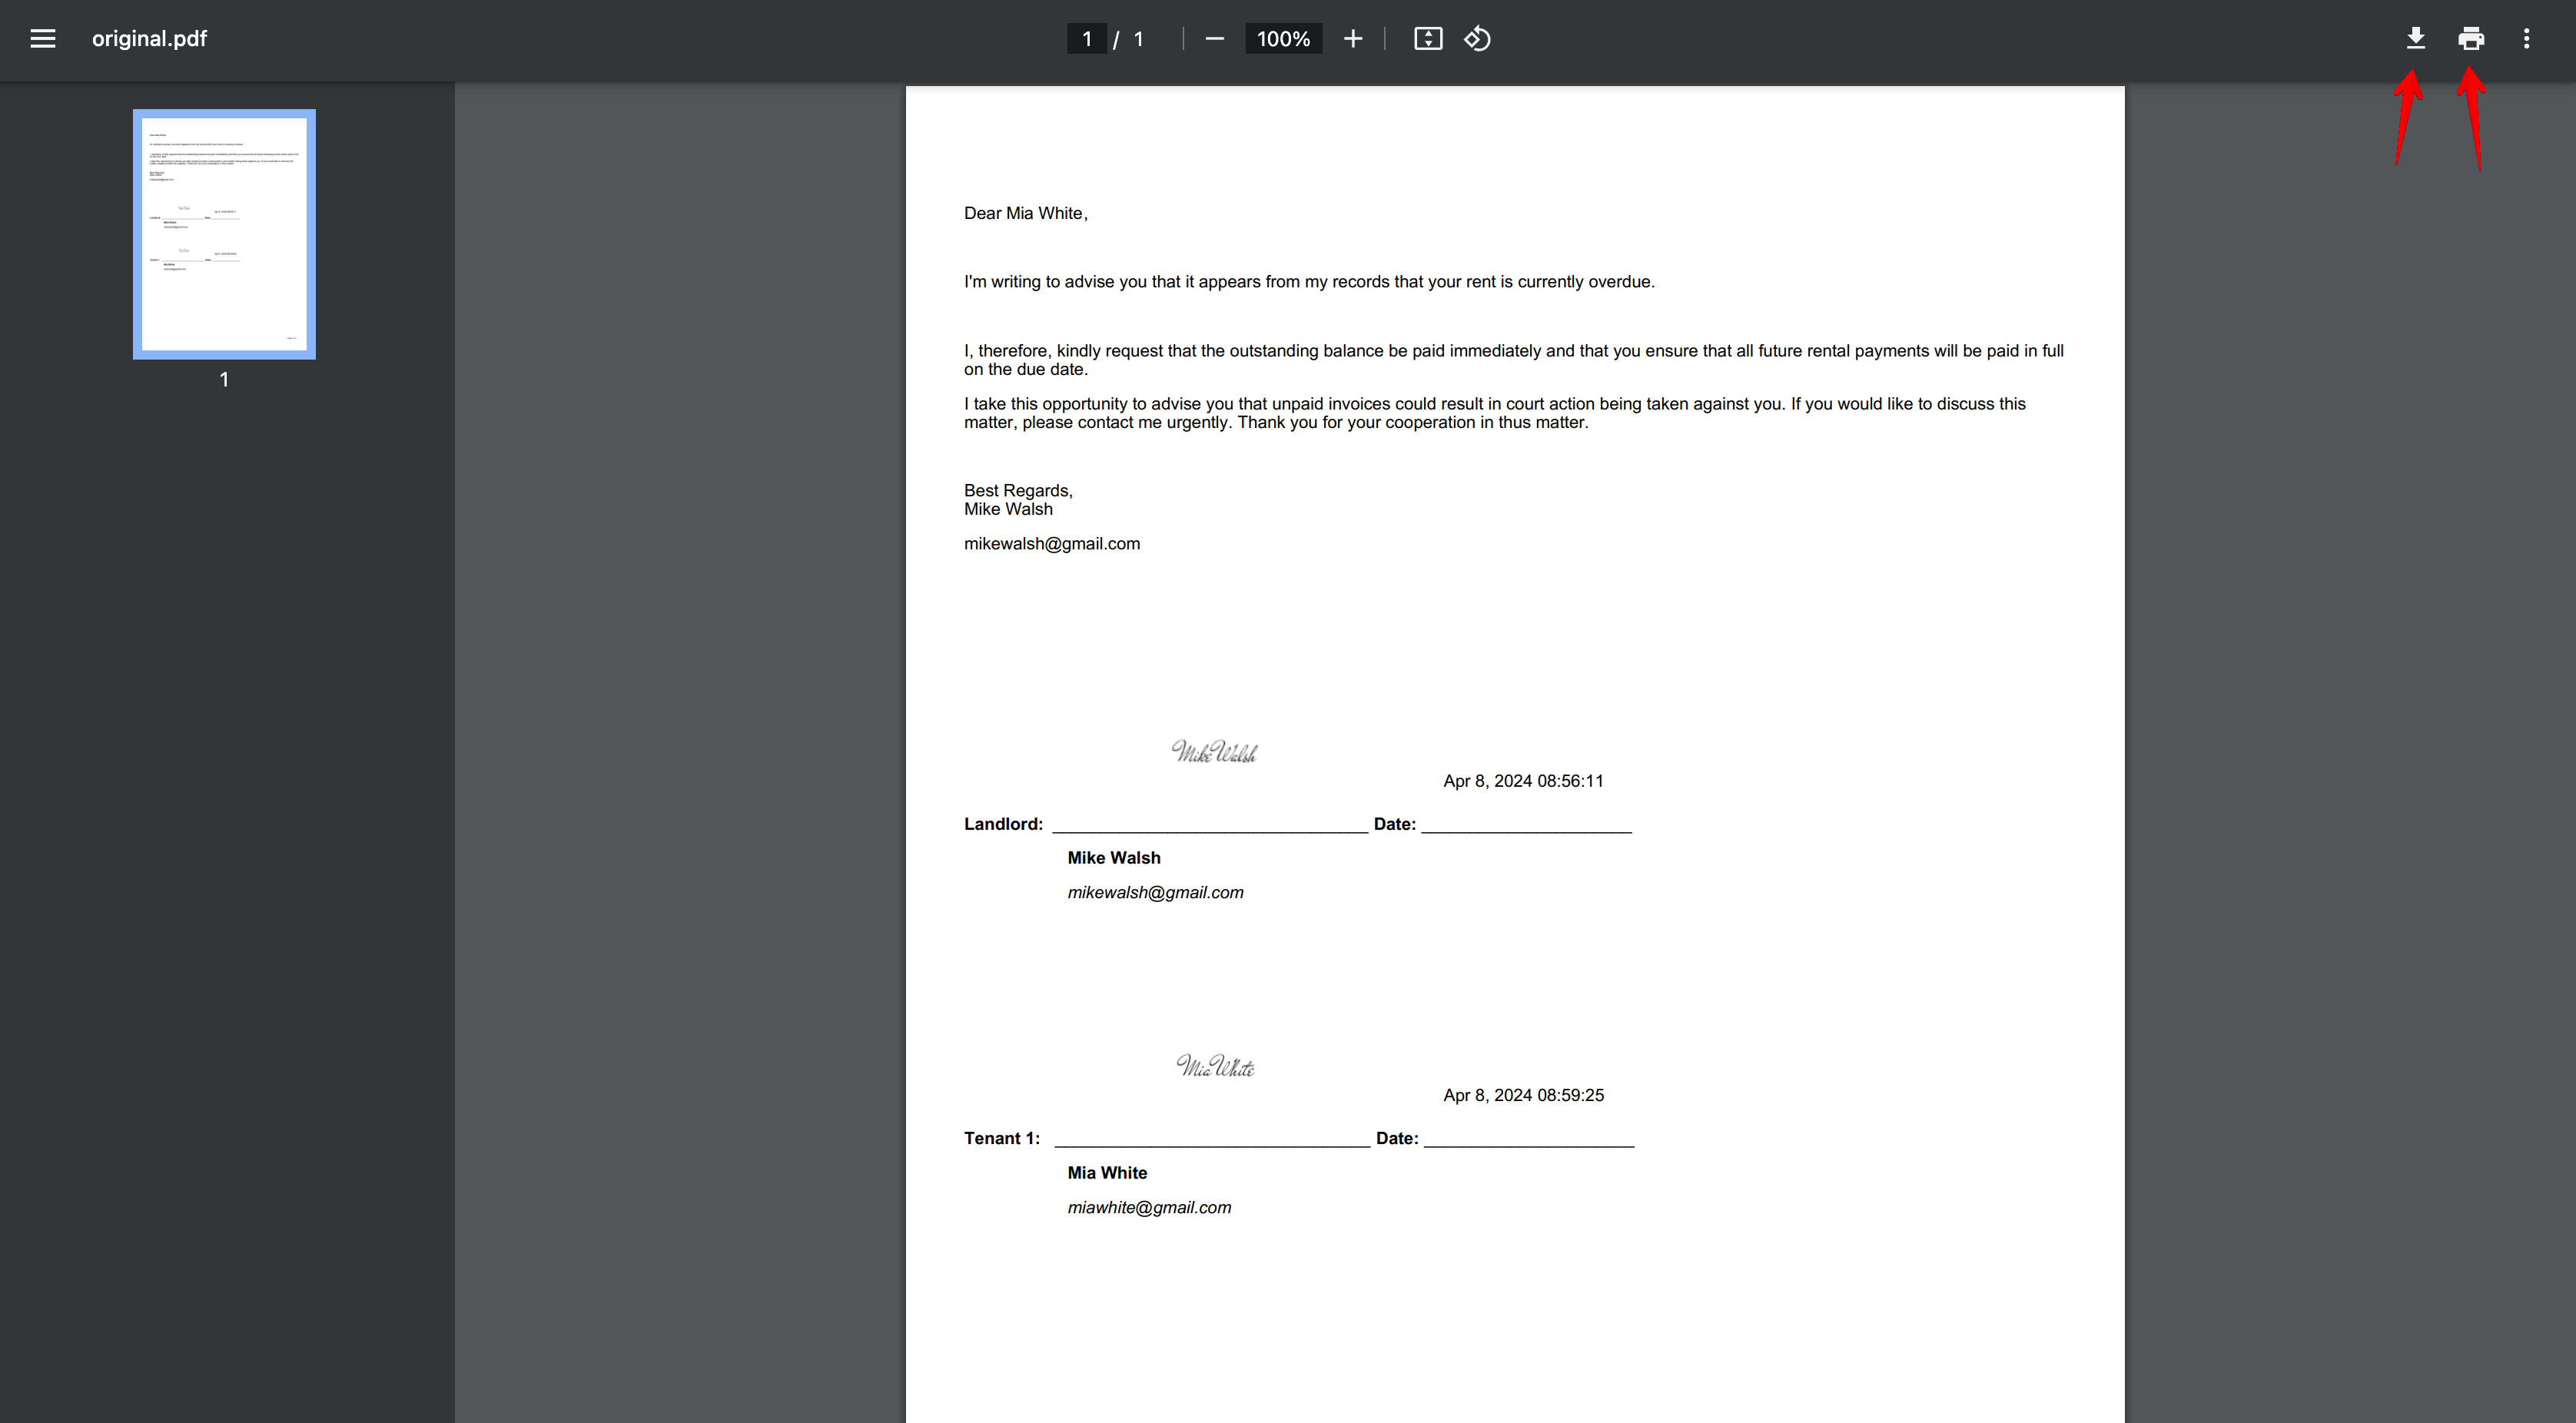Click the page number input field
Viewport: 2576px width, 1423px height.
1087,39
